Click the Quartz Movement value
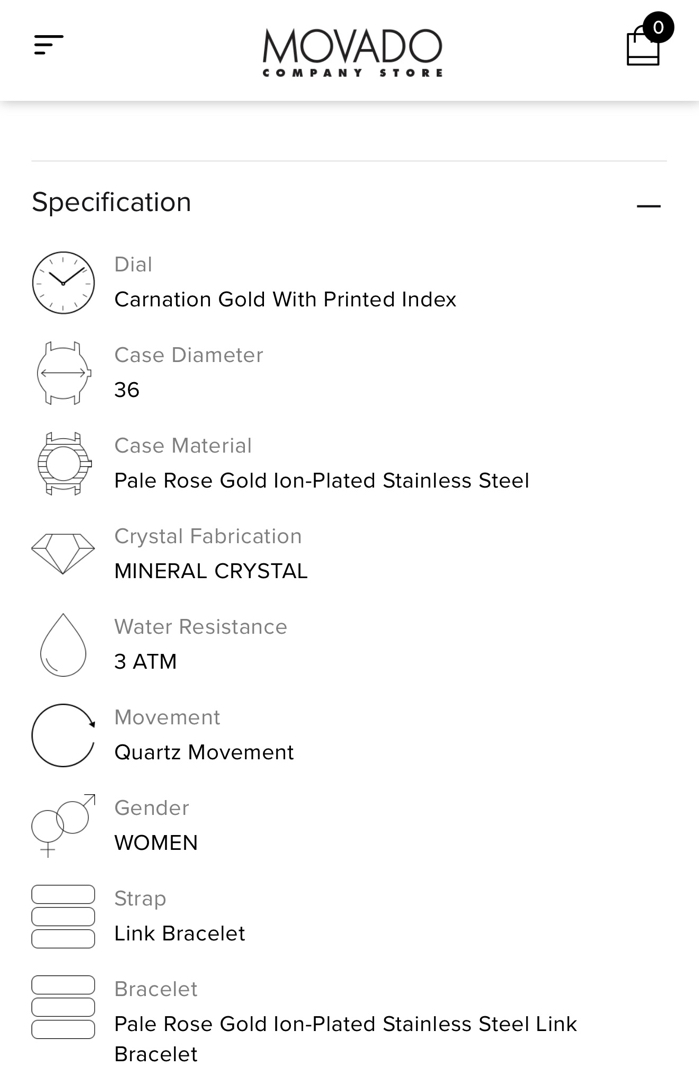The height and width of the screenshot is (1080, 699). [x=204, y=753]
